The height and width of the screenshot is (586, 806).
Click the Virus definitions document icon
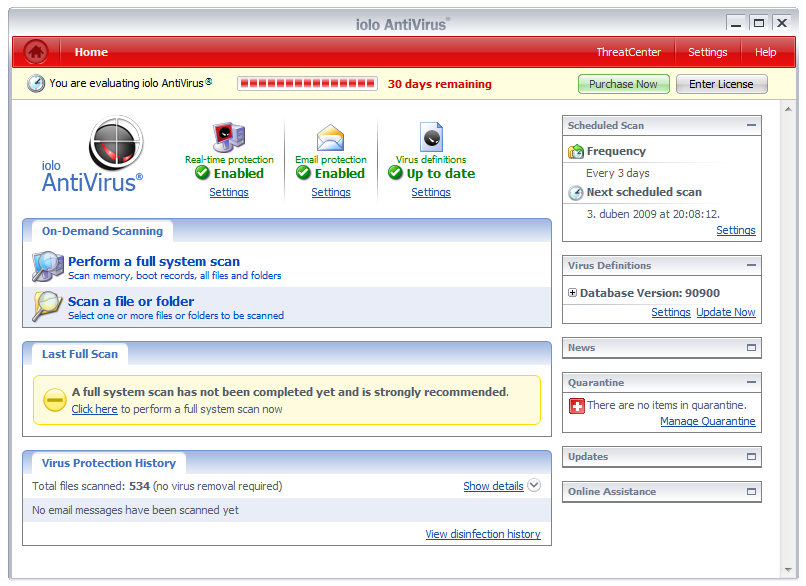(431, 137)
